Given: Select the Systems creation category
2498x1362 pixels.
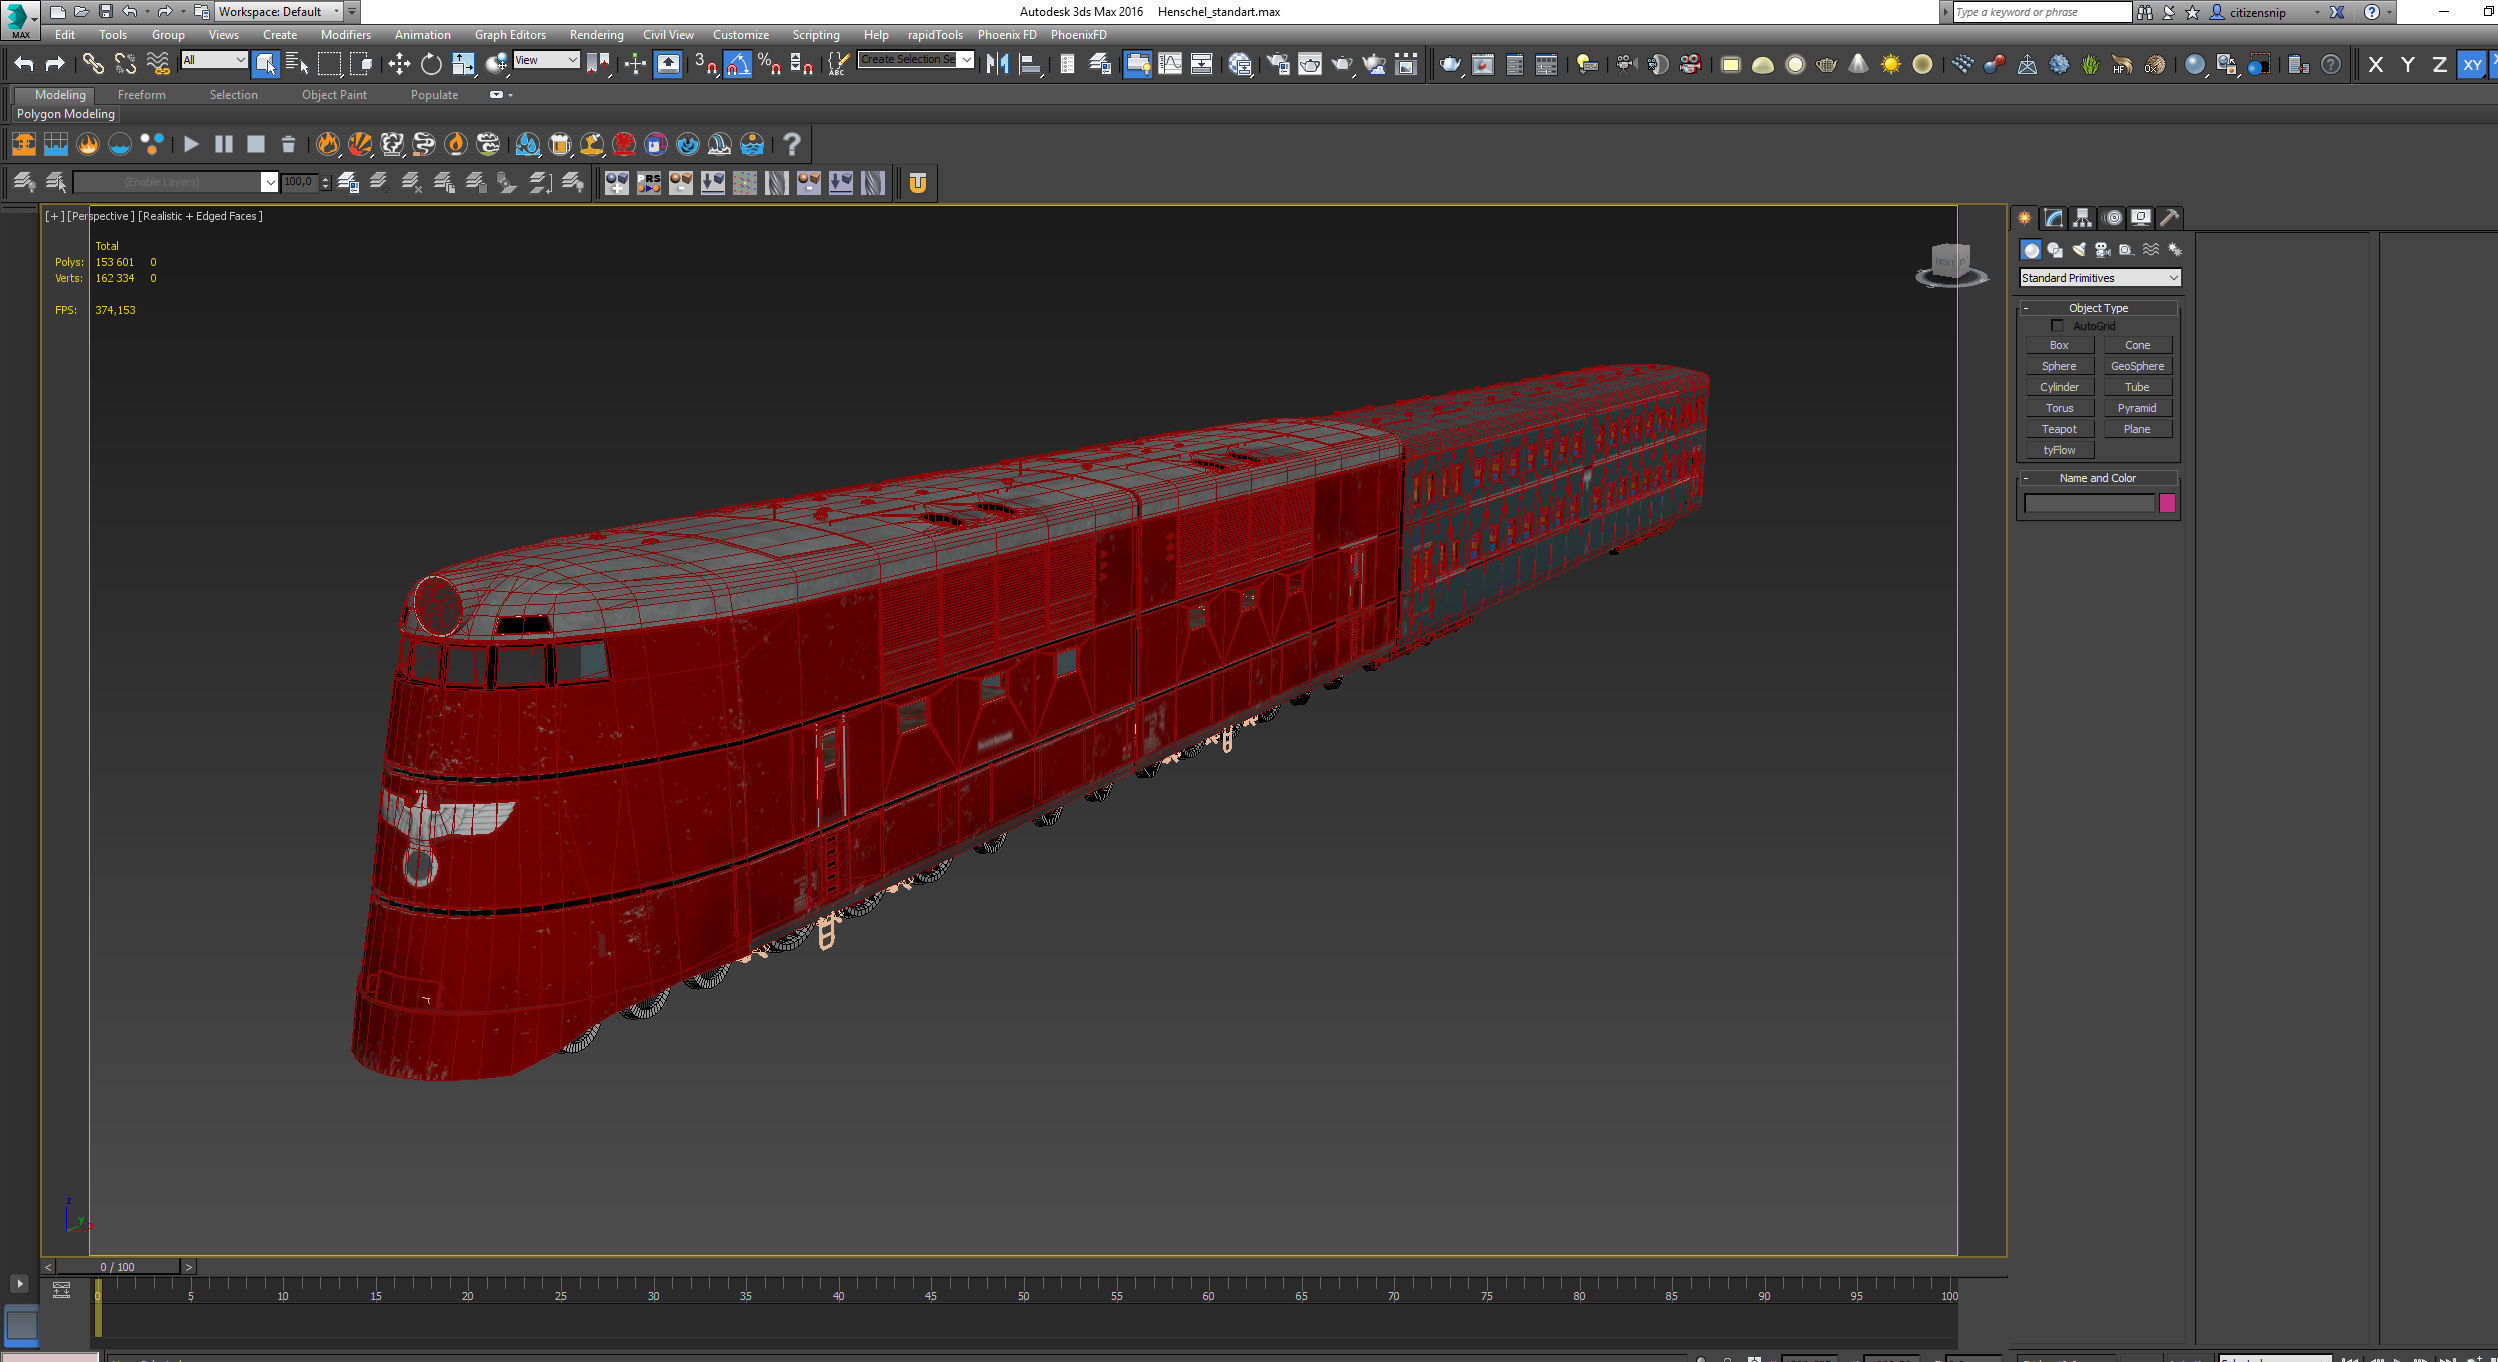Looking at the screenshot, I should (2174, 250).
